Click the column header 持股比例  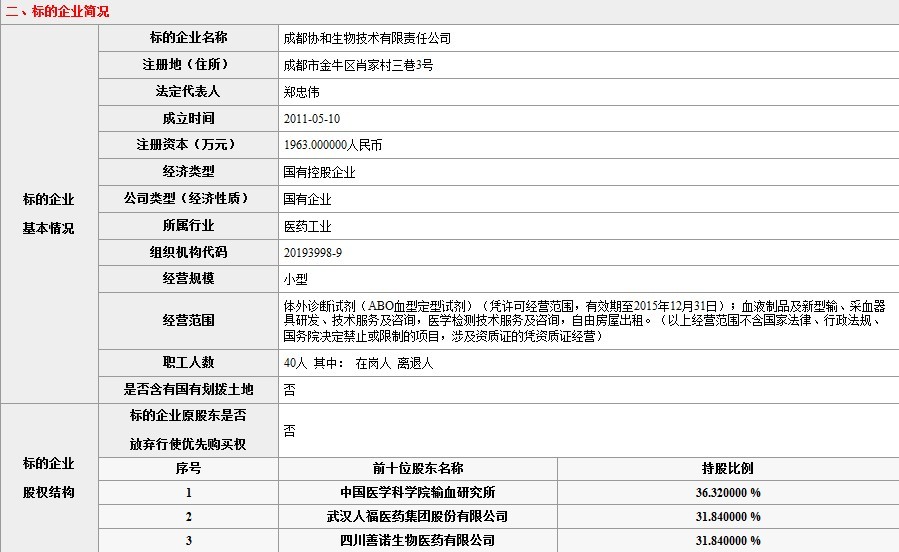728,468
